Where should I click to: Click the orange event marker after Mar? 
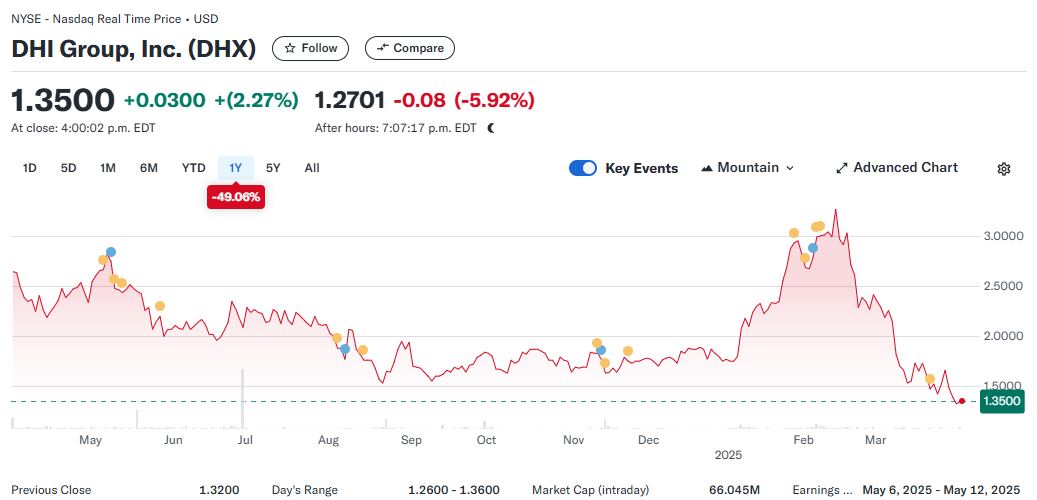(930, 379)
